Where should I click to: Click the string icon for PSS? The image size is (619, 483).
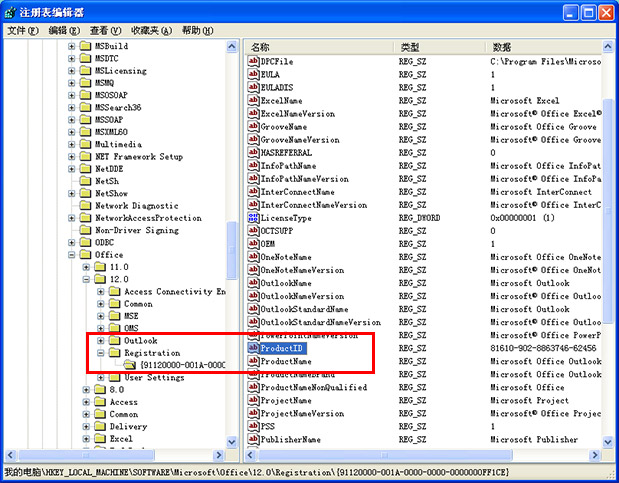(x=253, y=426)
